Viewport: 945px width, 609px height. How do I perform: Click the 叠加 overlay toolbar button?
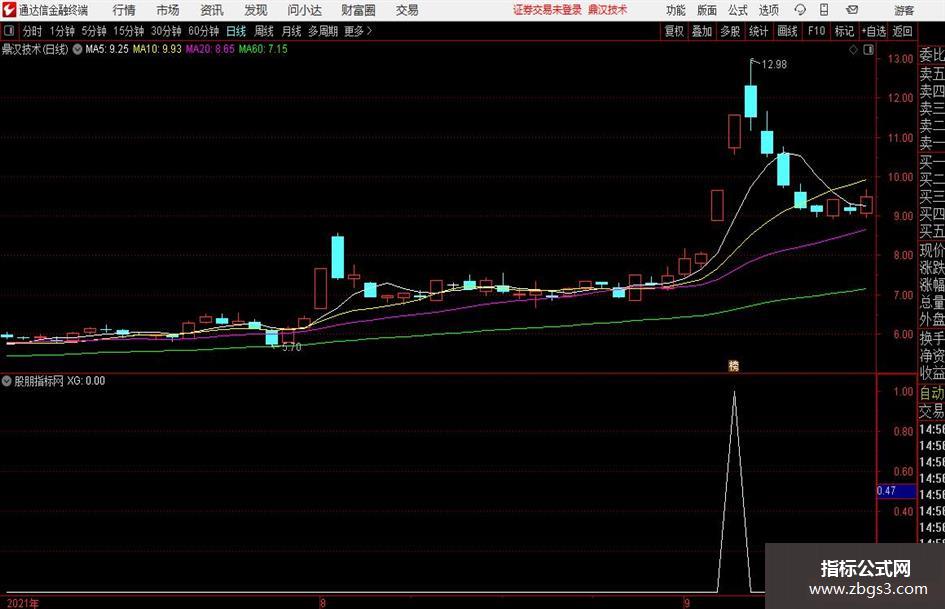point(702,31)
